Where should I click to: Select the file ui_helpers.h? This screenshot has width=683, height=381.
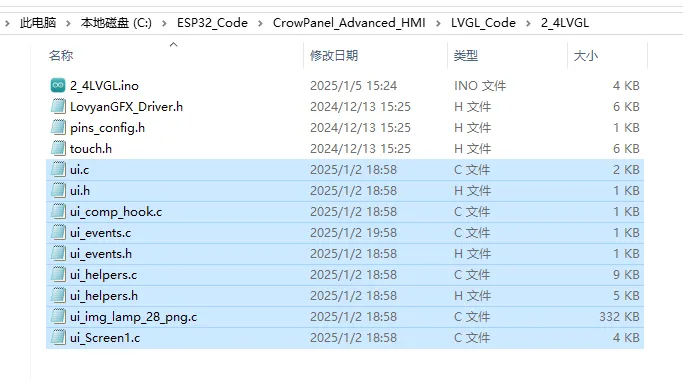tap(104, 296)
